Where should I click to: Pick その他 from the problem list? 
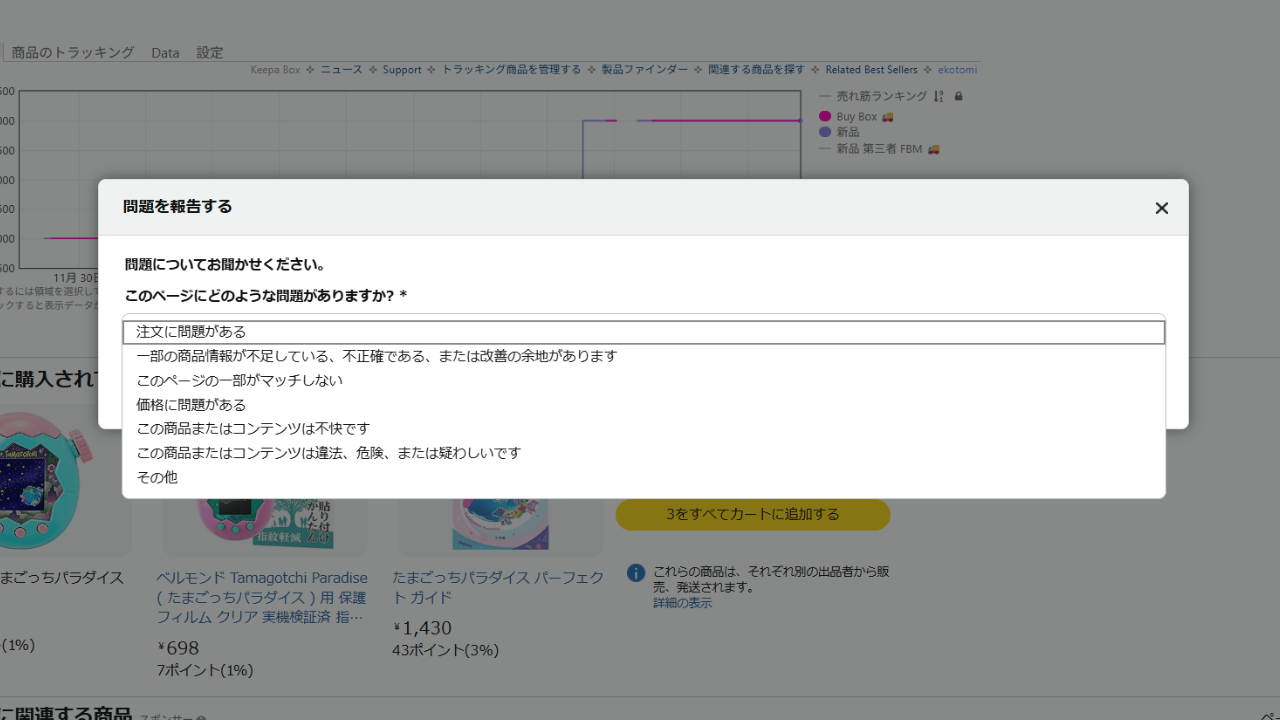point(157,478)
